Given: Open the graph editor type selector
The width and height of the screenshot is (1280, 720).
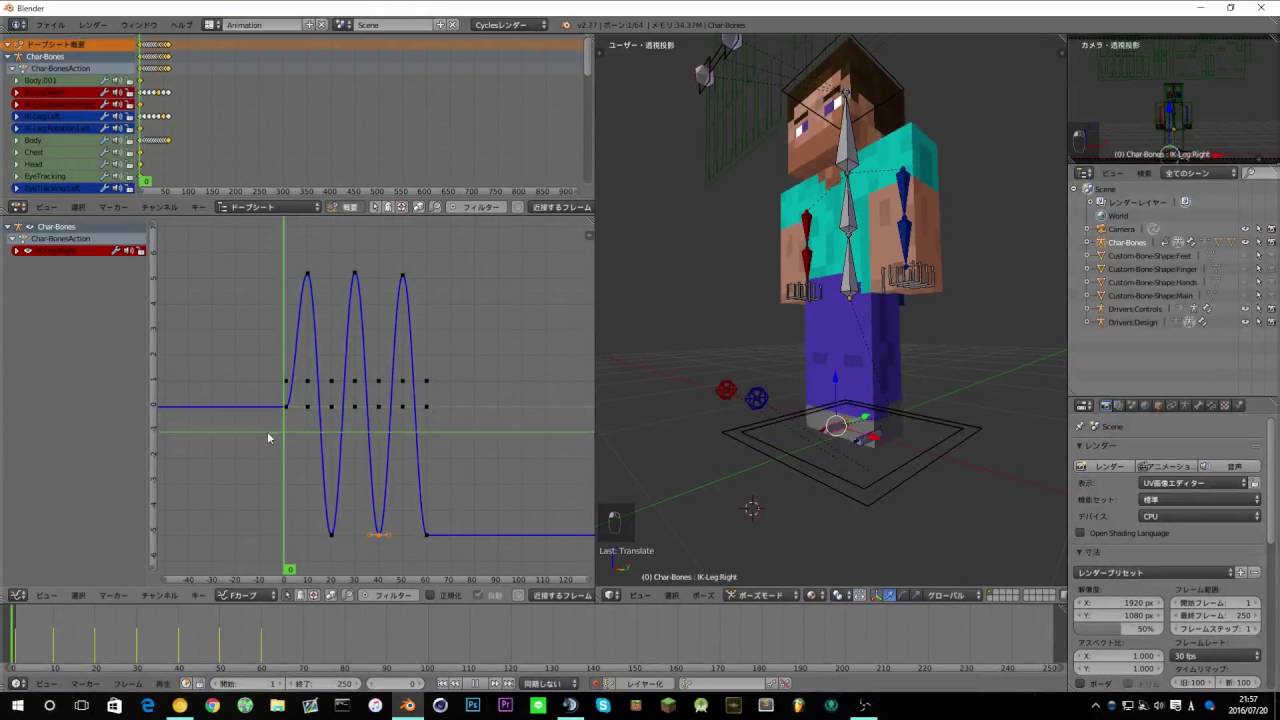Looking at the screenshot, I should click(18, 595).
